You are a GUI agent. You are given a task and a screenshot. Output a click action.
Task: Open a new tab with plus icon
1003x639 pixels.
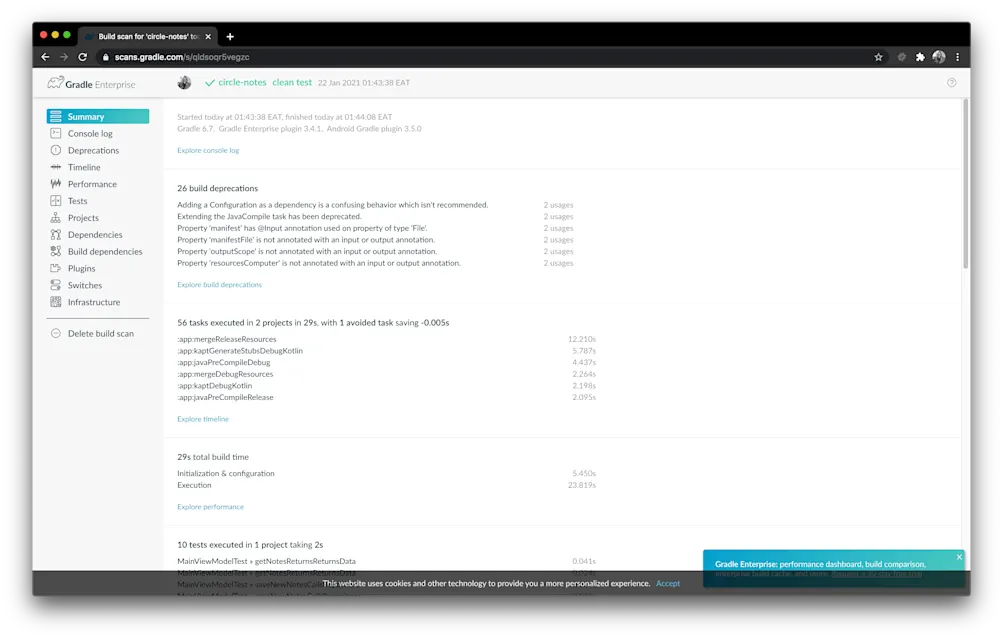[x=230, y=36]
